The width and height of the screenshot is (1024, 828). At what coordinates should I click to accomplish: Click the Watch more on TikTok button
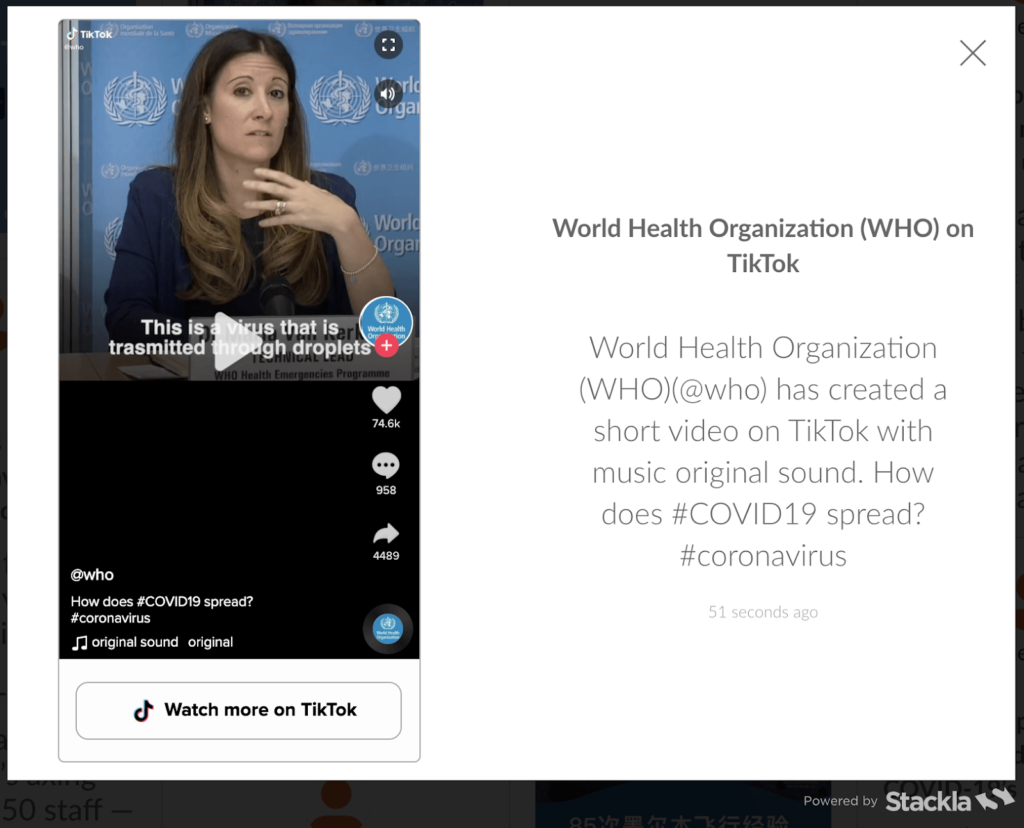[238, 710]
